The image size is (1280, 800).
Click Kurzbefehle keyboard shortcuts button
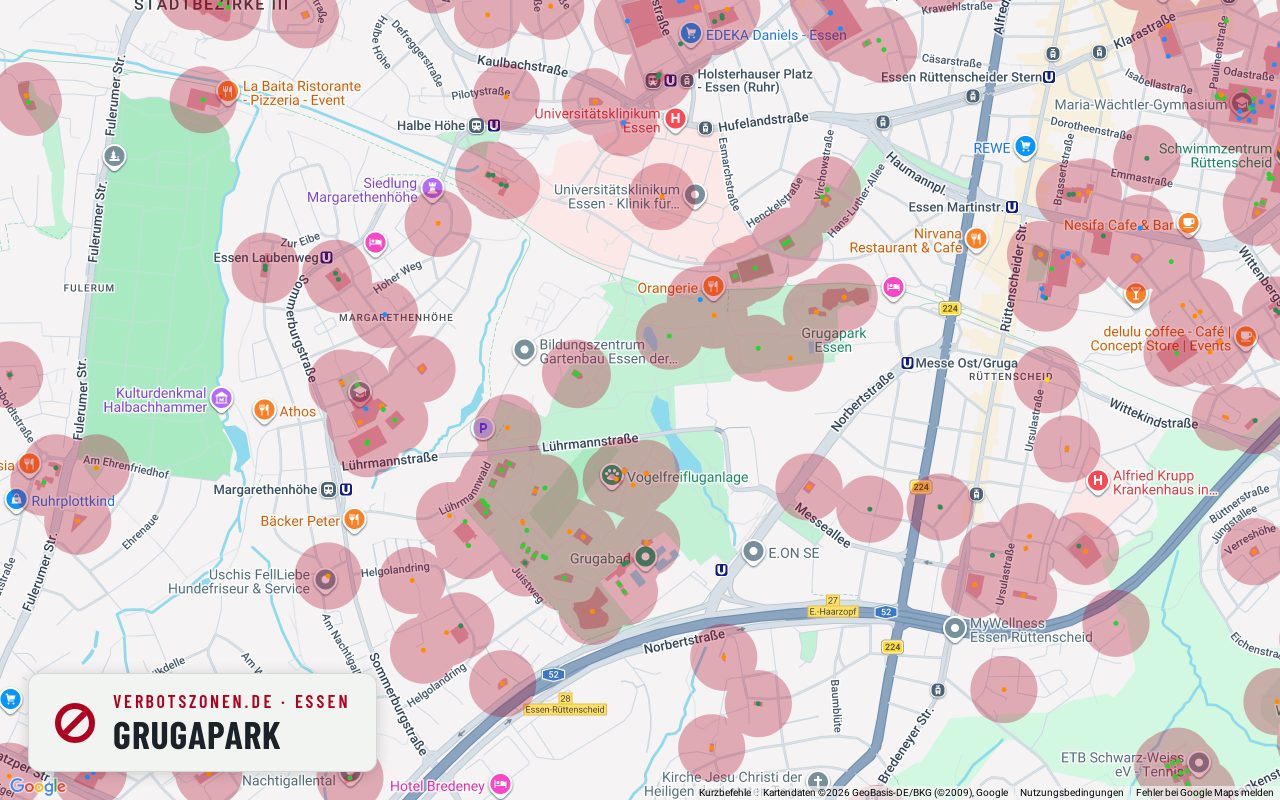725,792
